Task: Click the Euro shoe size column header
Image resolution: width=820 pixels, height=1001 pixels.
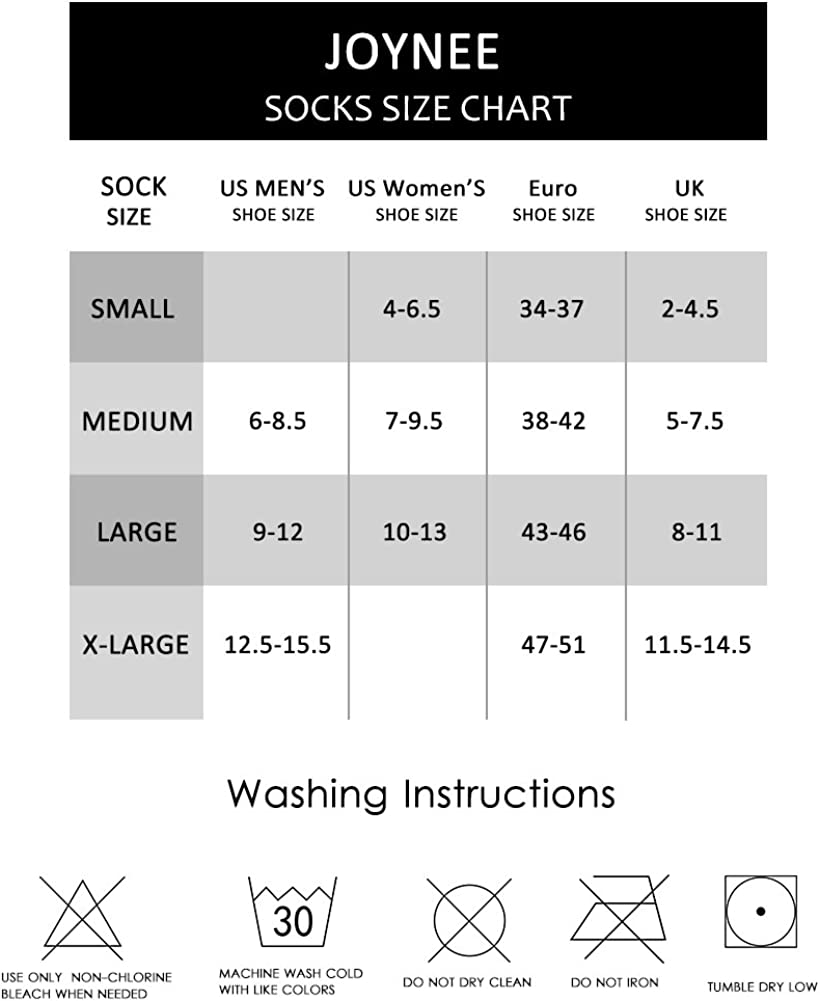Action: (x=553, y=199)
